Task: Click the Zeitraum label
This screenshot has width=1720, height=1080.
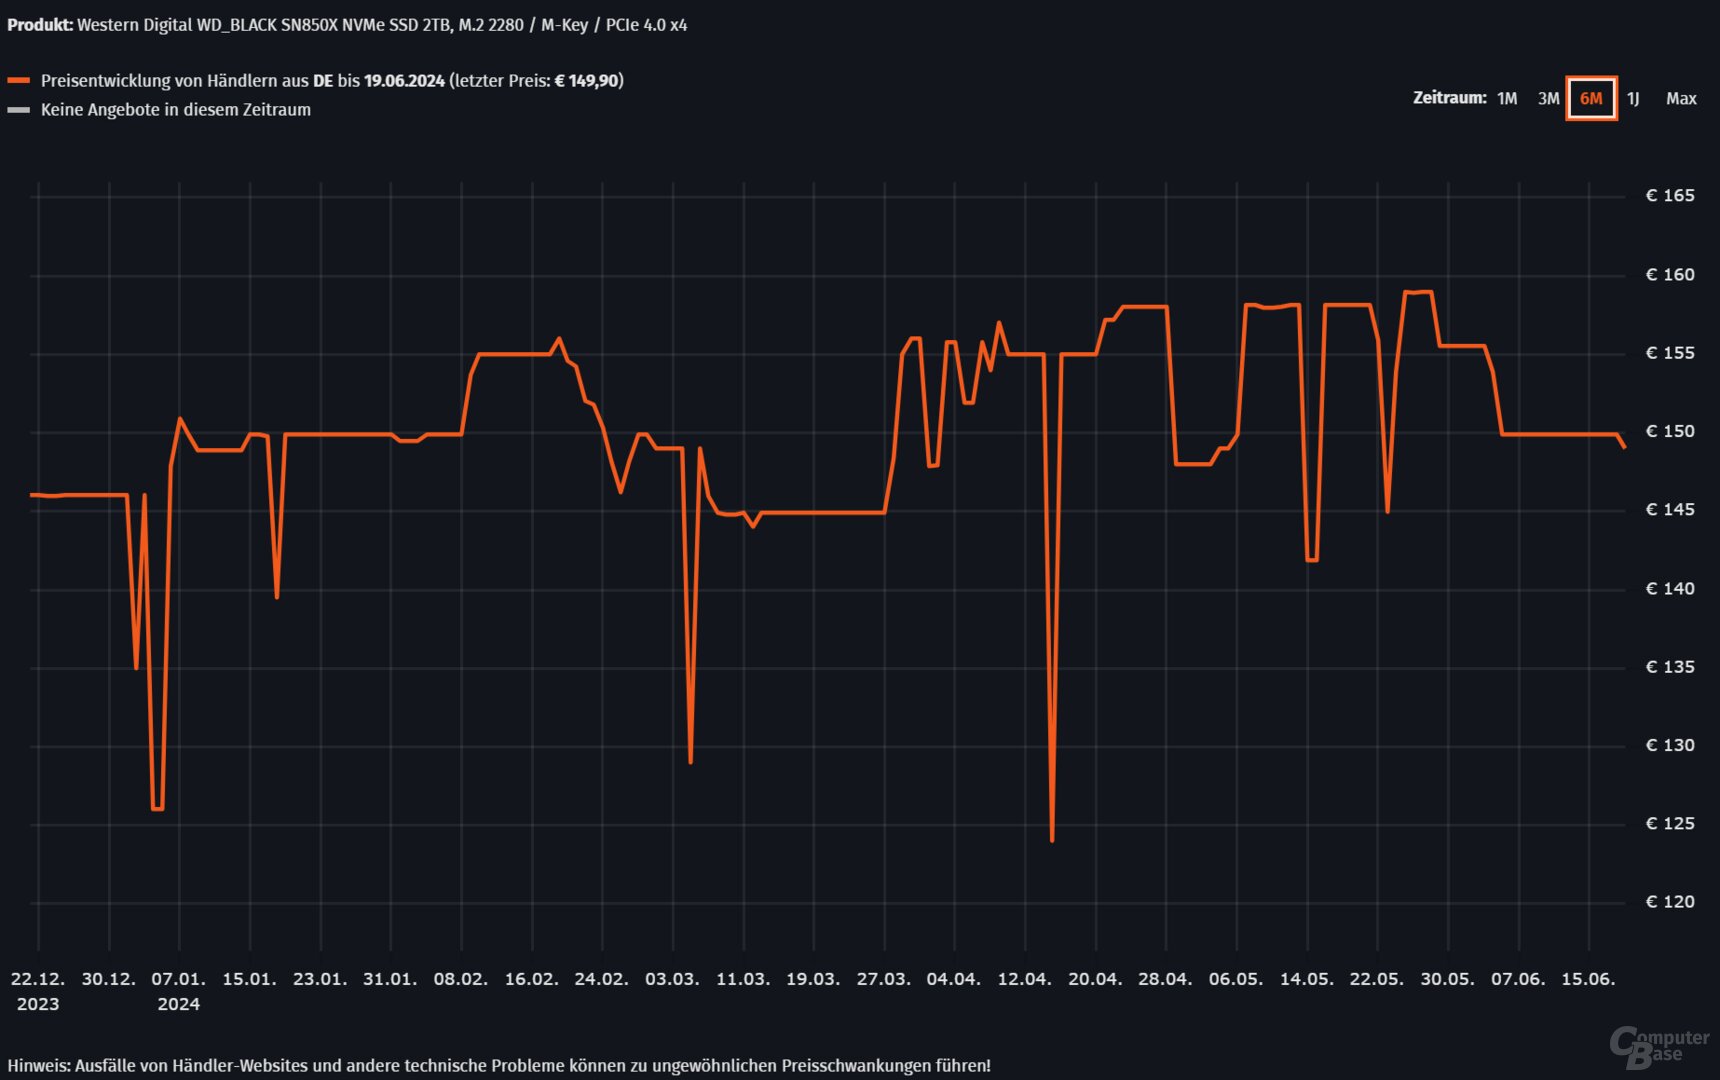Action: (x=1449, y=98)
